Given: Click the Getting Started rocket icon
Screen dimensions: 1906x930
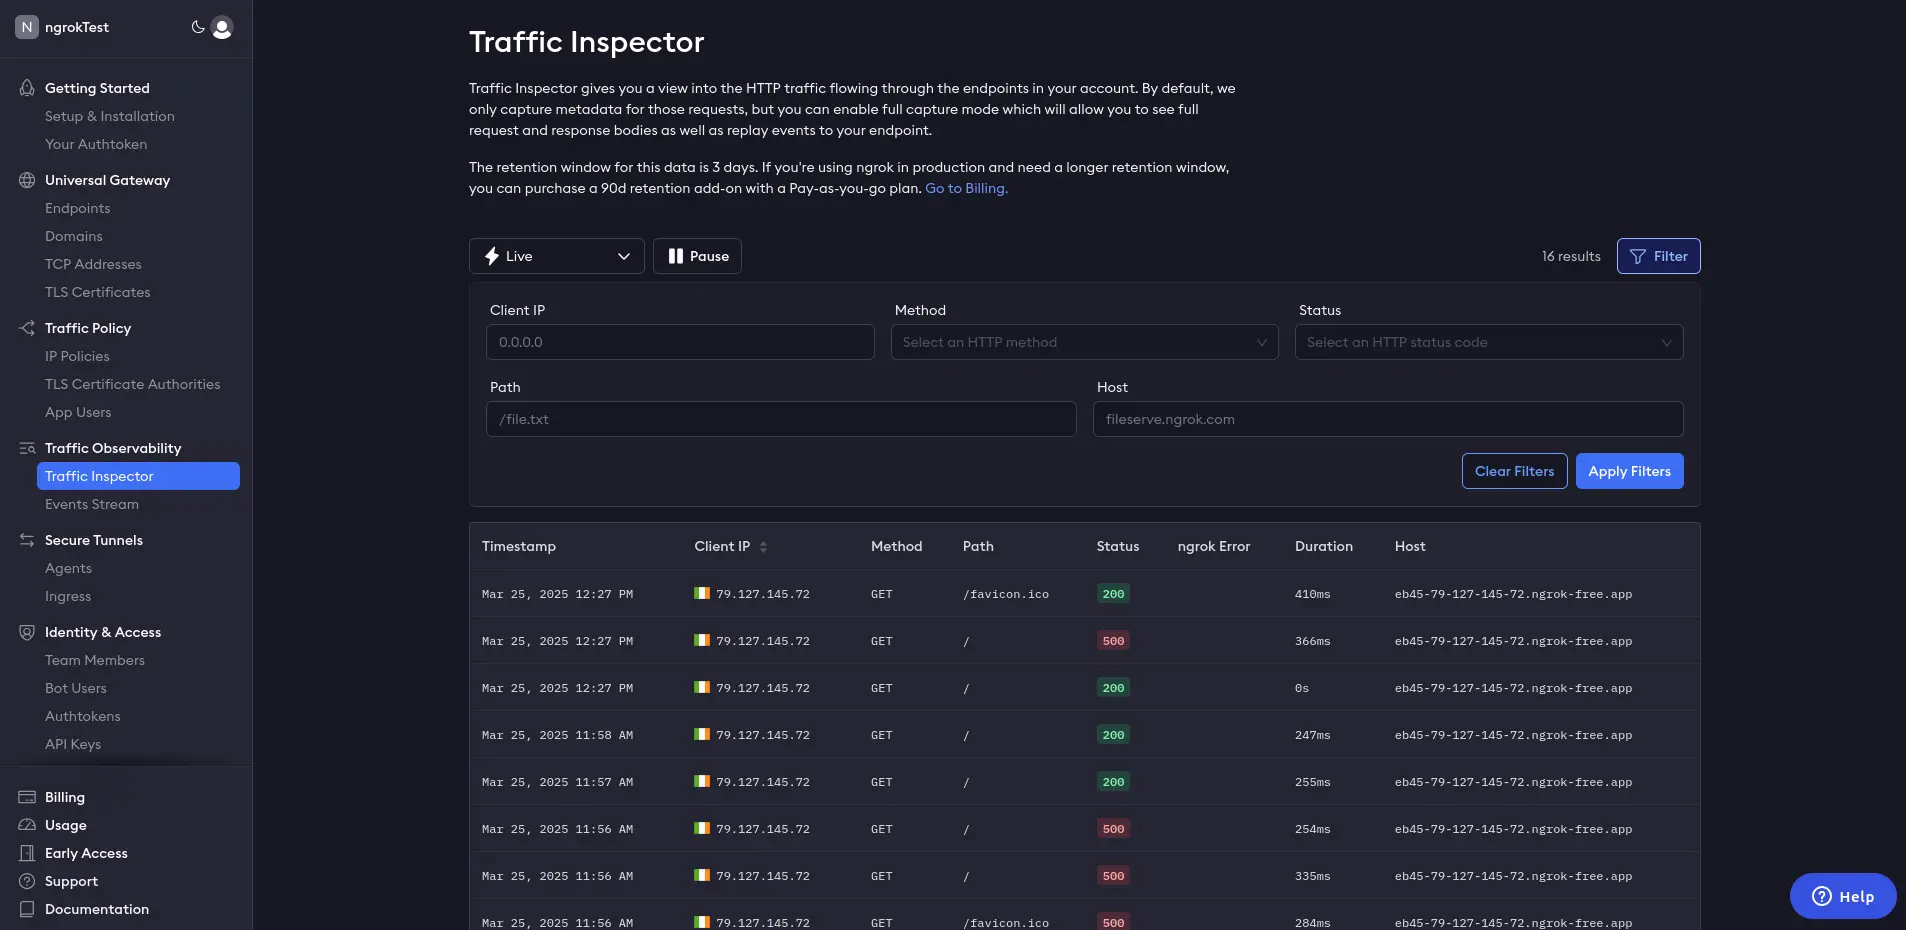Looking at the screenshot, I should pos(27,88).
